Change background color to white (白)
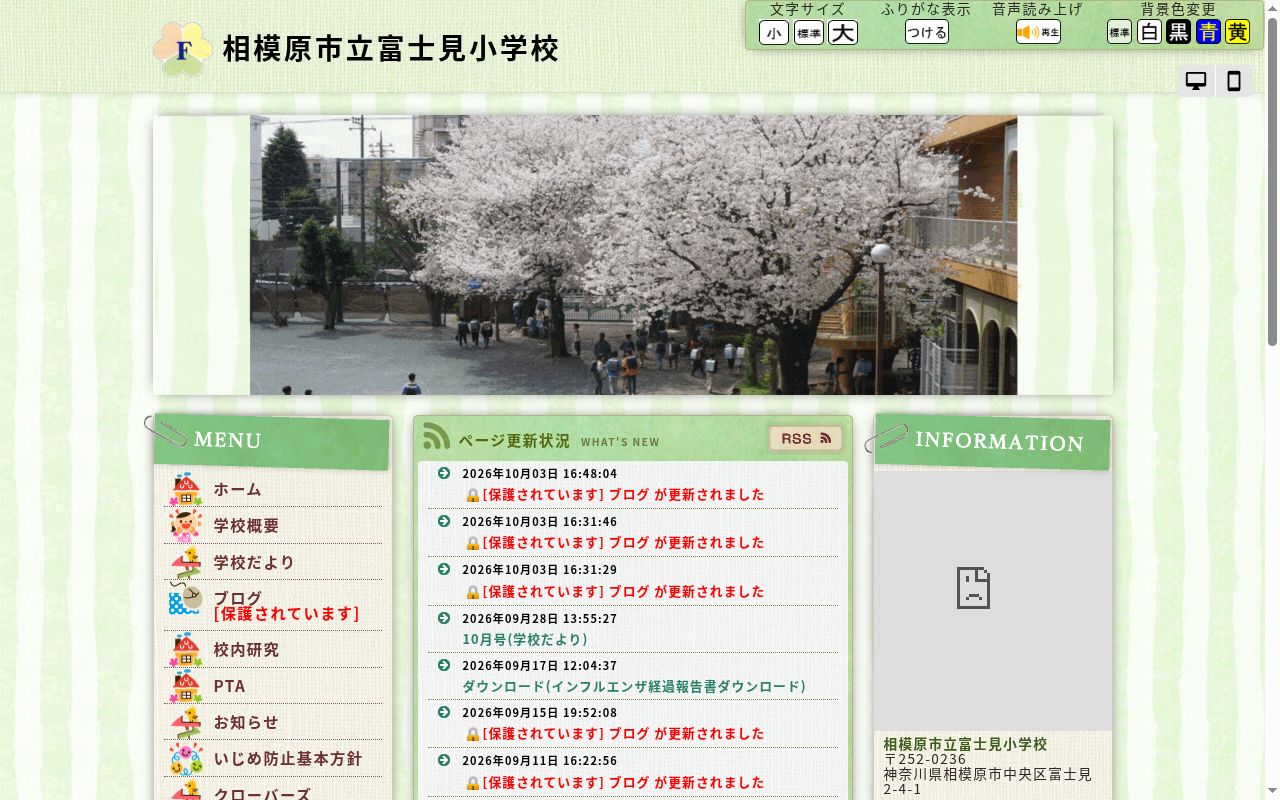 tap(1149, 32)
